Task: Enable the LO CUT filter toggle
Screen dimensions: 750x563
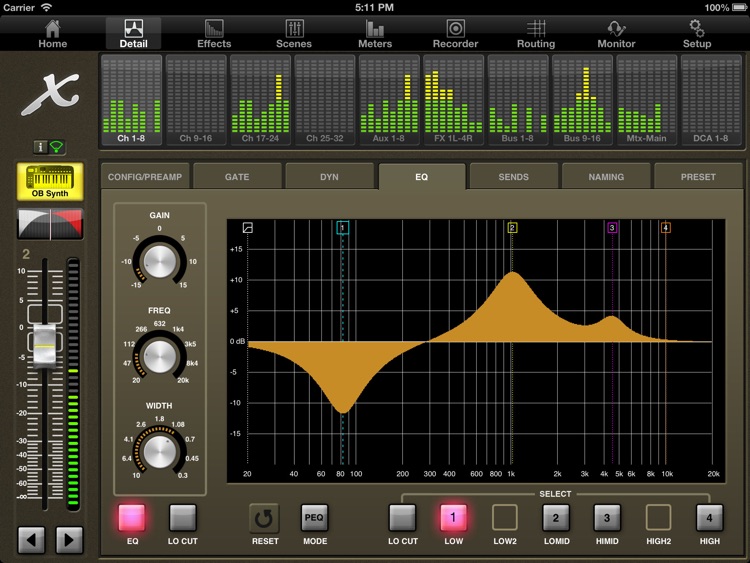Action: (183, 517)
